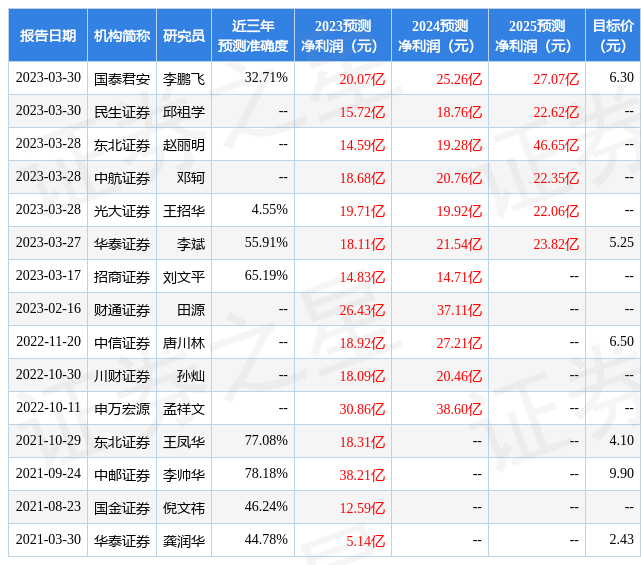Select the 光大证券 institution cell
This screenshot has width=641, height=565.
coord(122,211)
